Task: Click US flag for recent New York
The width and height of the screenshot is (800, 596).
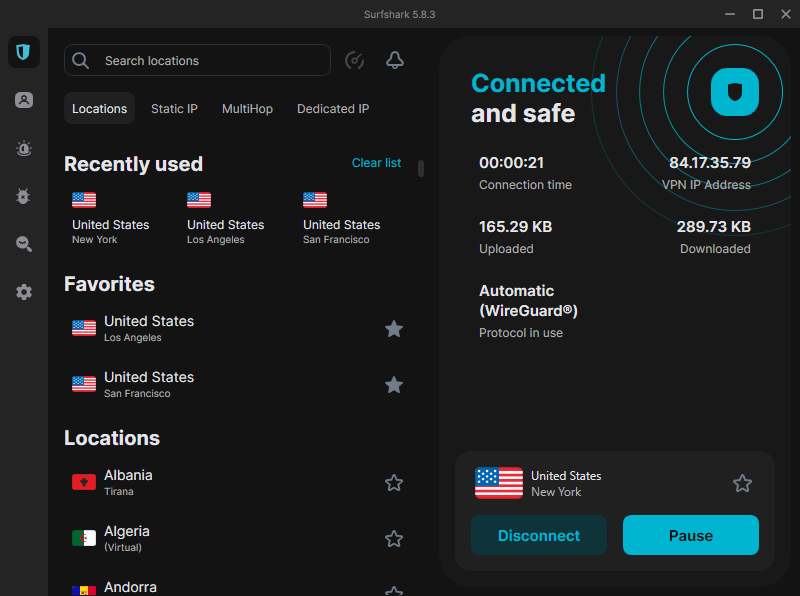Action: click(x=84, y=200)
